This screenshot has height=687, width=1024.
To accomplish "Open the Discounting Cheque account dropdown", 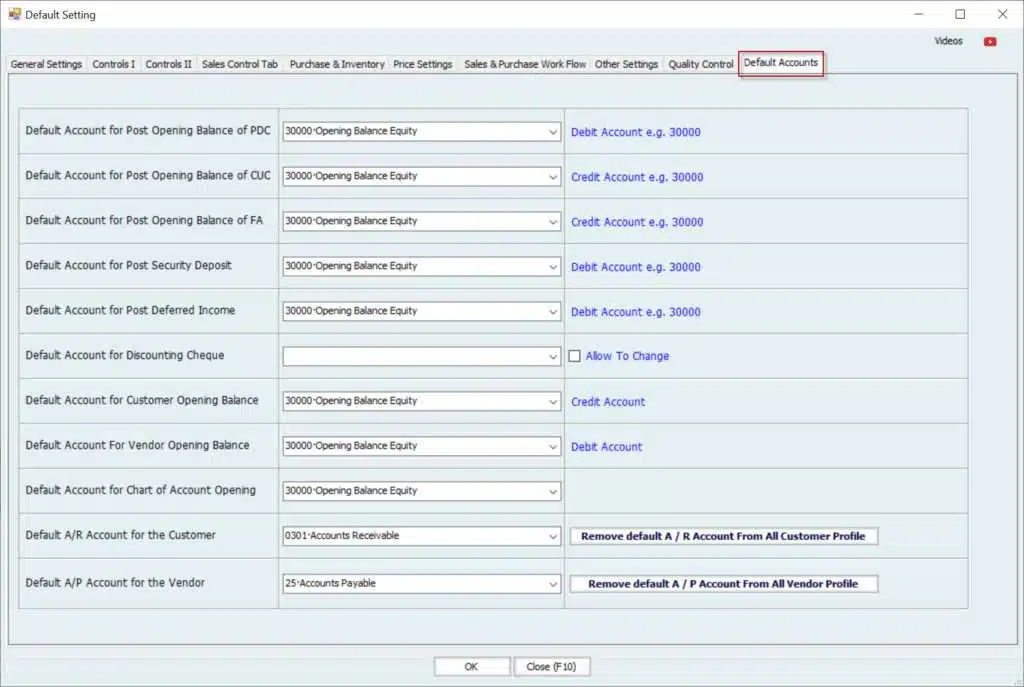I will [553, 356].
